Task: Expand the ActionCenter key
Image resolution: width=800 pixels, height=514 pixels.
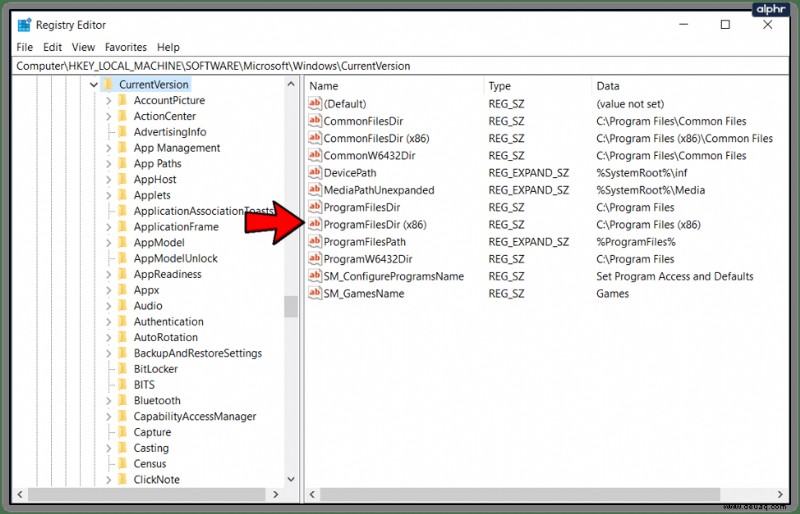Action: (108, 116)
